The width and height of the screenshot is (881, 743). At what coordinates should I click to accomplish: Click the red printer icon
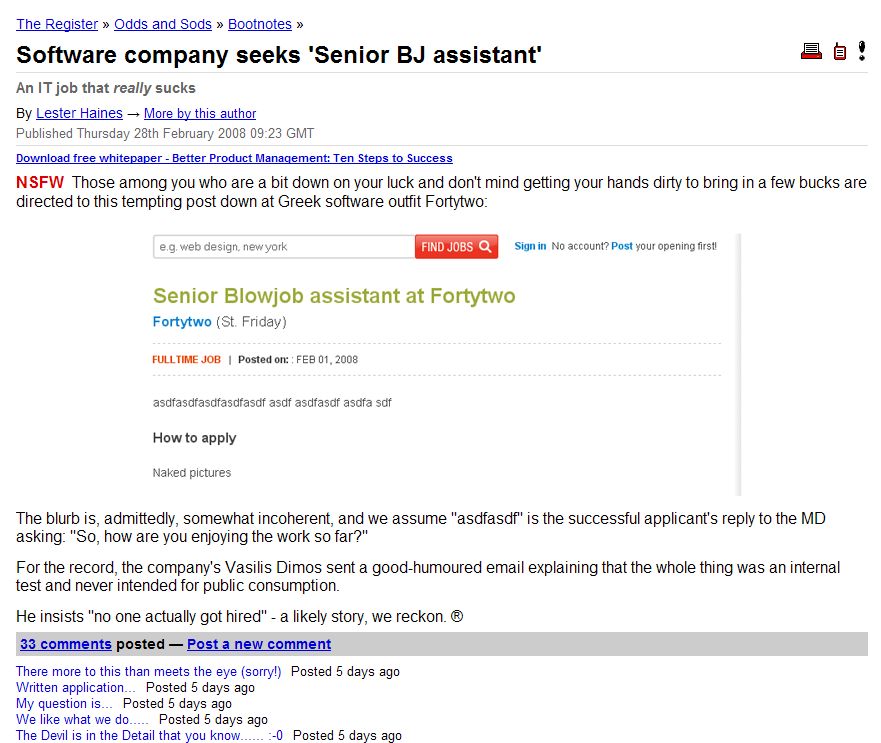[x=811, y=51]
